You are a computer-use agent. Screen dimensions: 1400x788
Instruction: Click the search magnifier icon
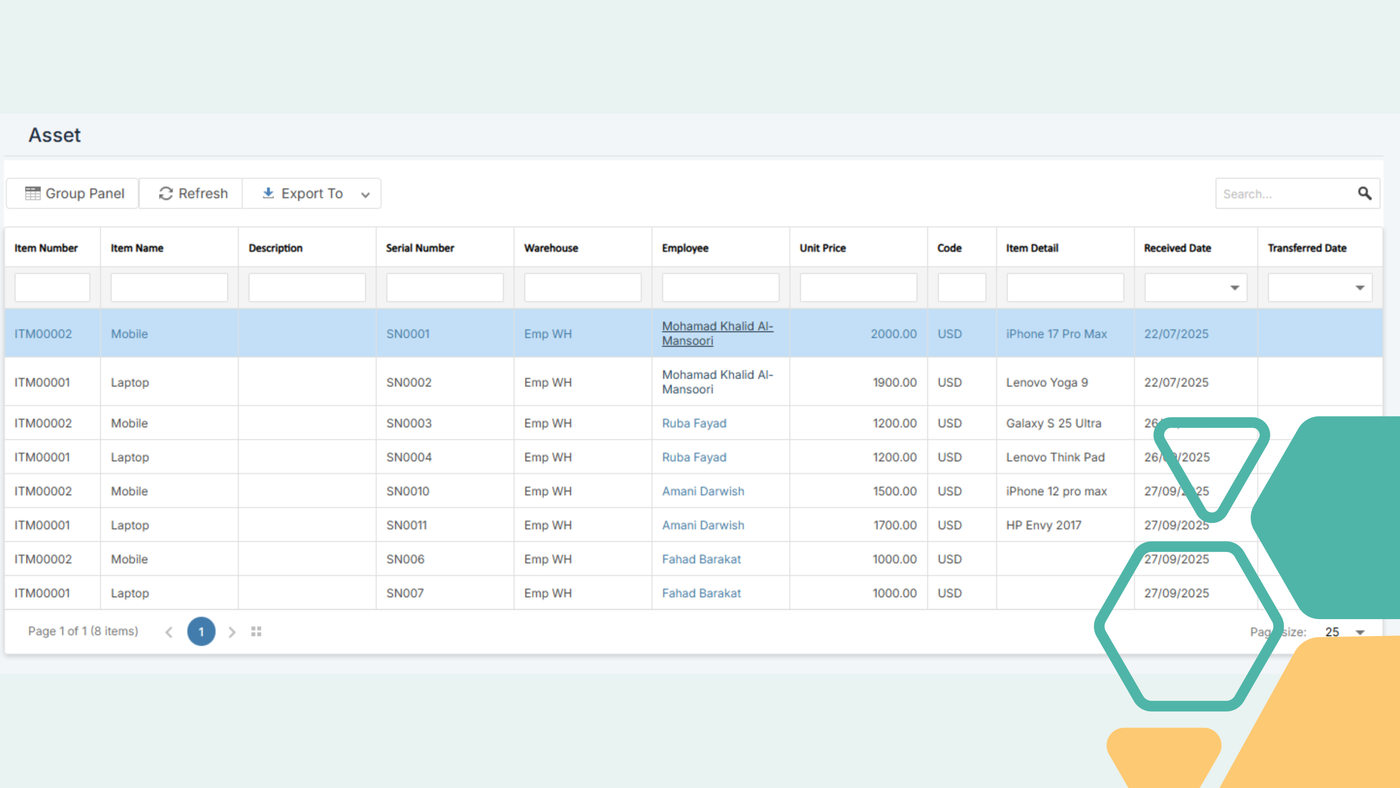(1365, 193)
